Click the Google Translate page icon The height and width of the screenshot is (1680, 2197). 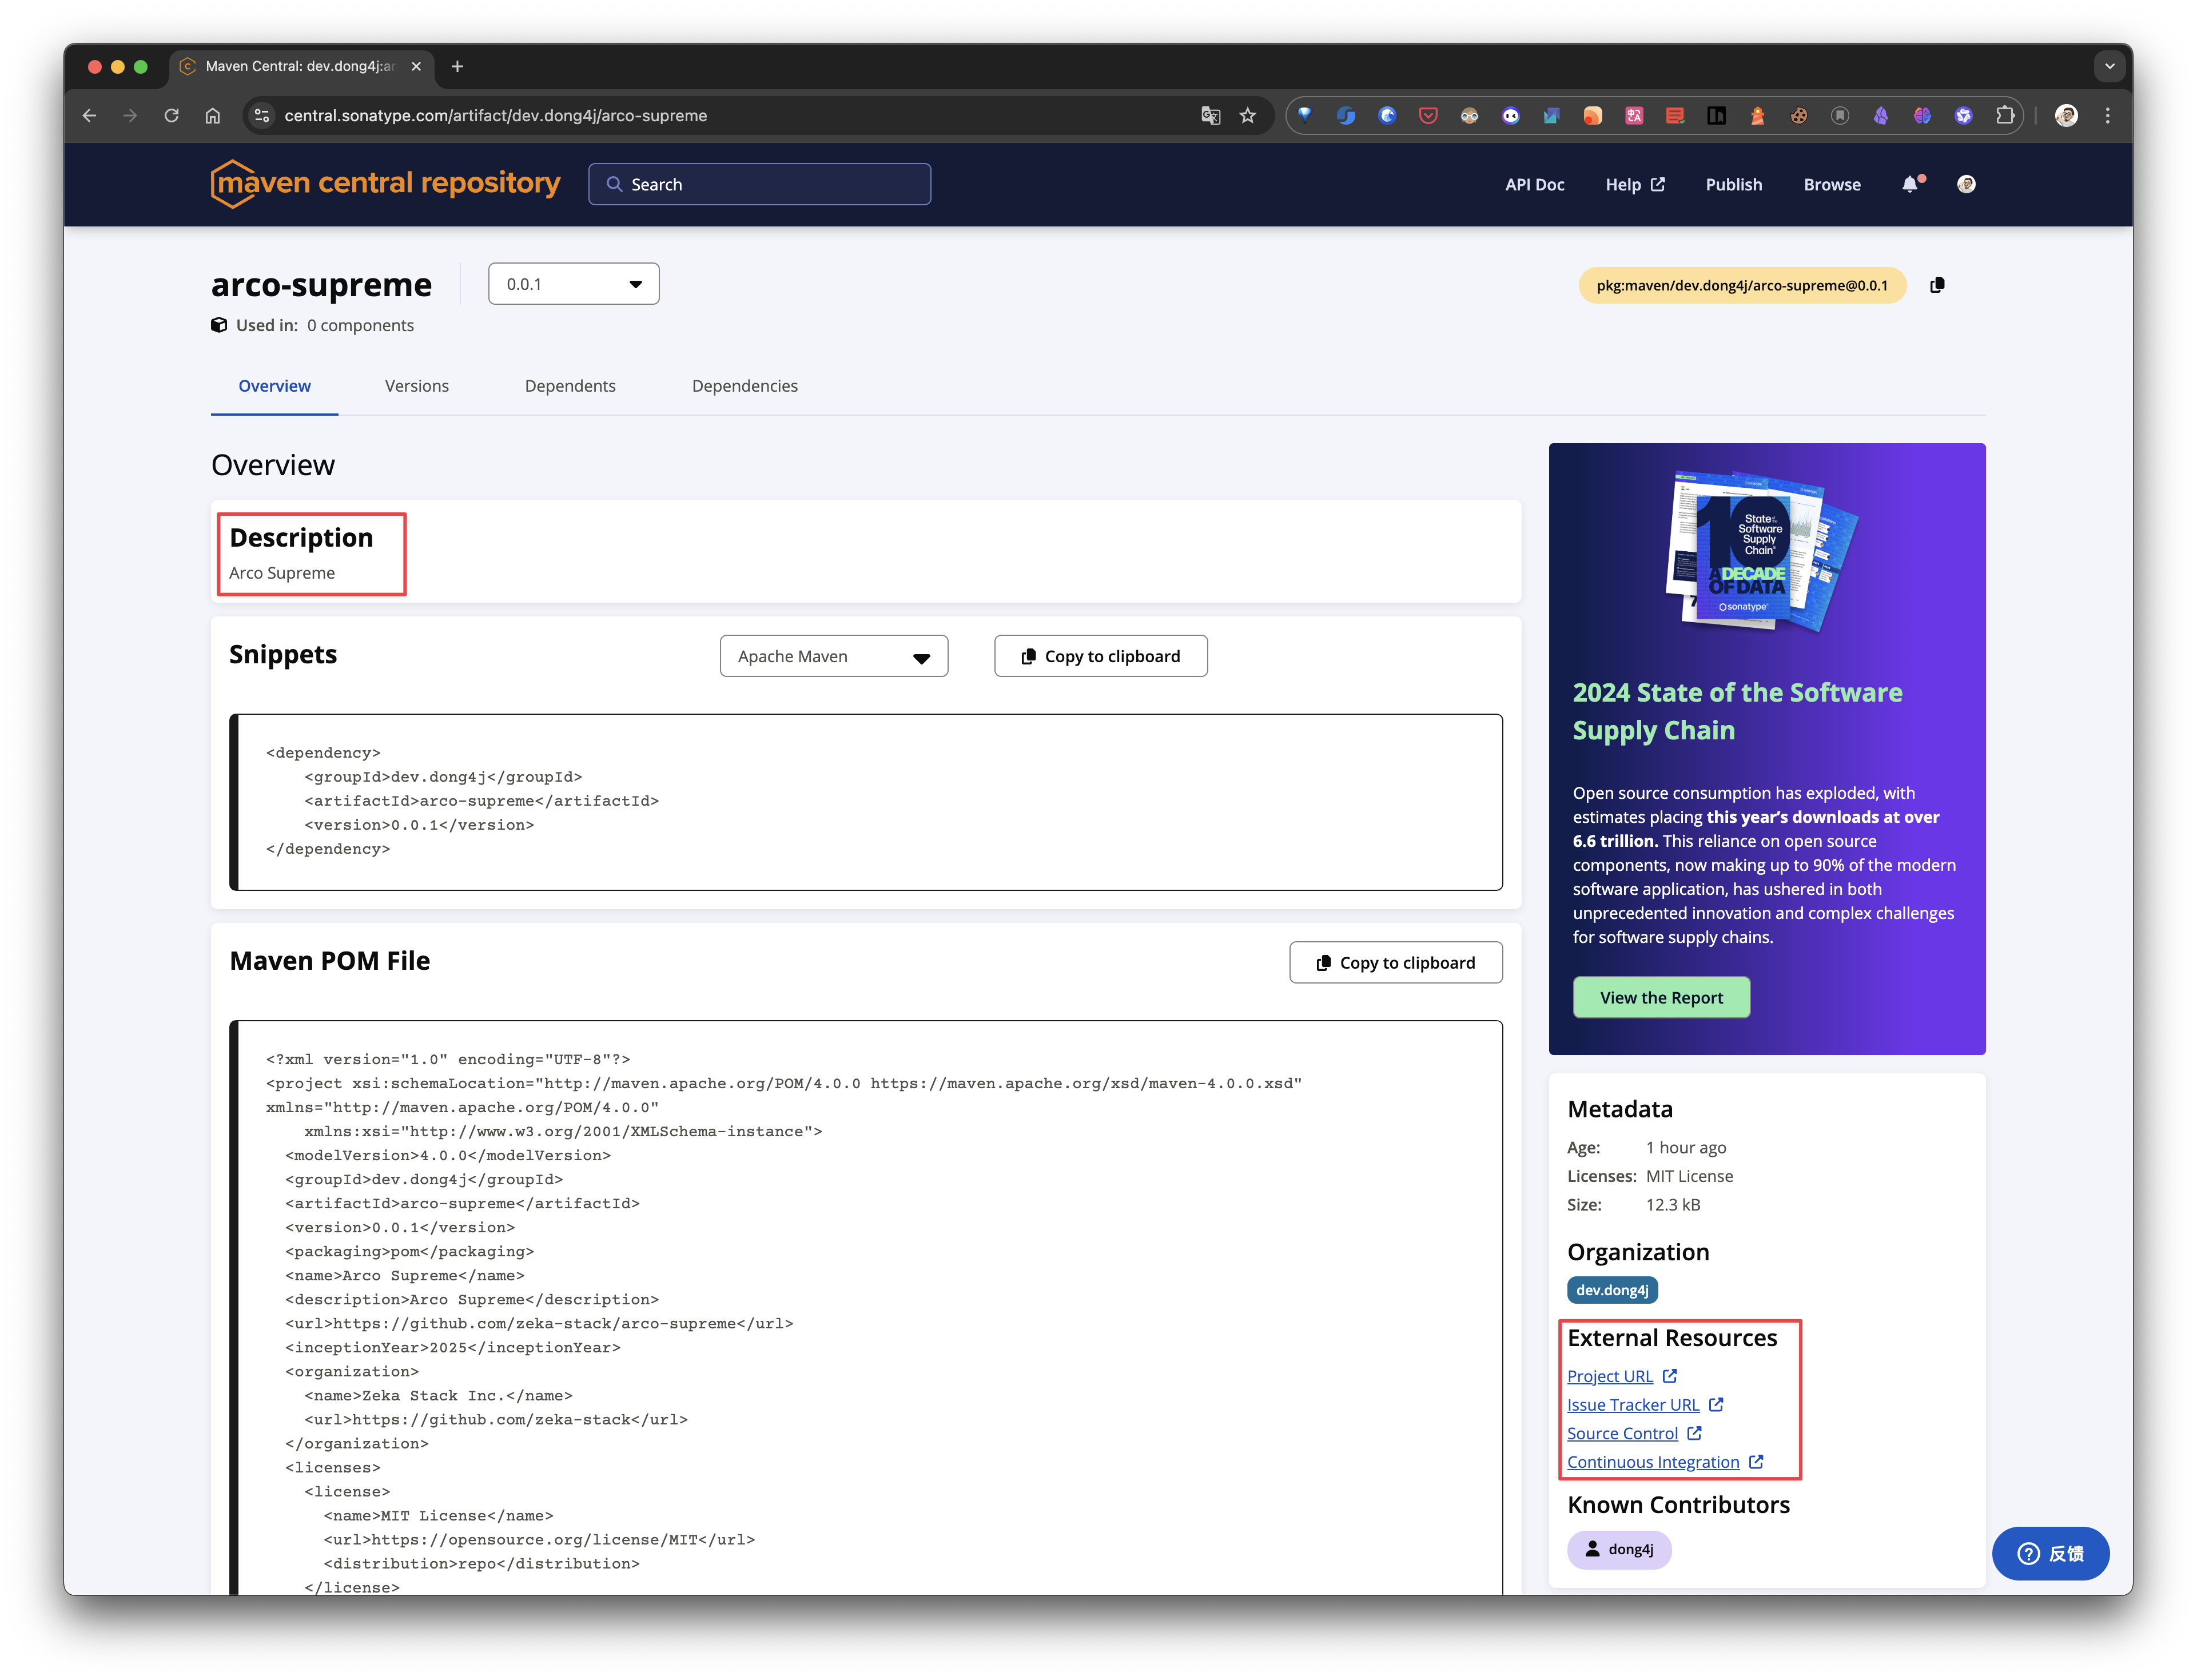coord(1210,116)
